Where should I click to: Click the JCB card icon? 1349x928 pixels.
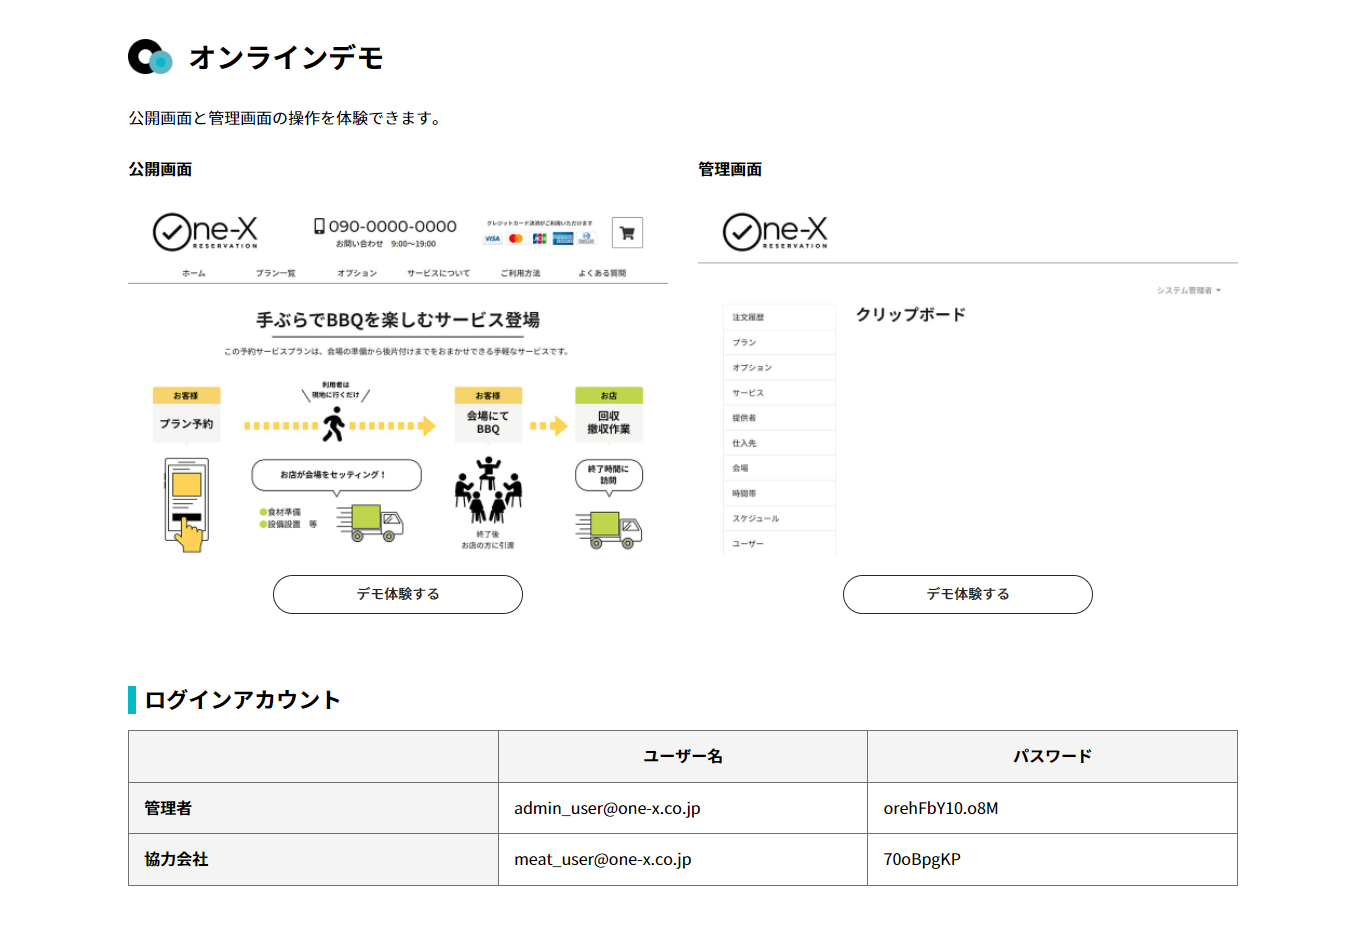pyautogui.click(x=539, y=239)
